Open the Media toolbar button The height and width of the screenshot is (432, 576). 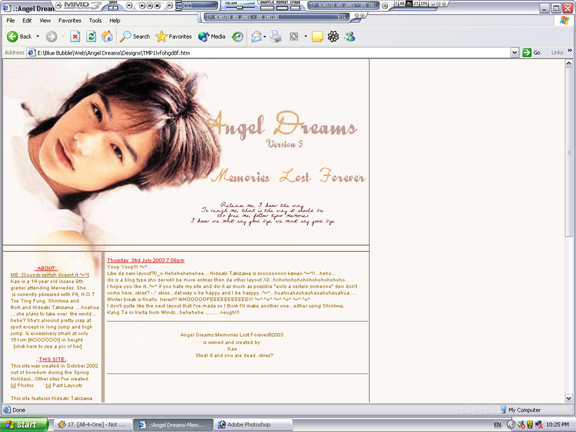click(212, 36)
